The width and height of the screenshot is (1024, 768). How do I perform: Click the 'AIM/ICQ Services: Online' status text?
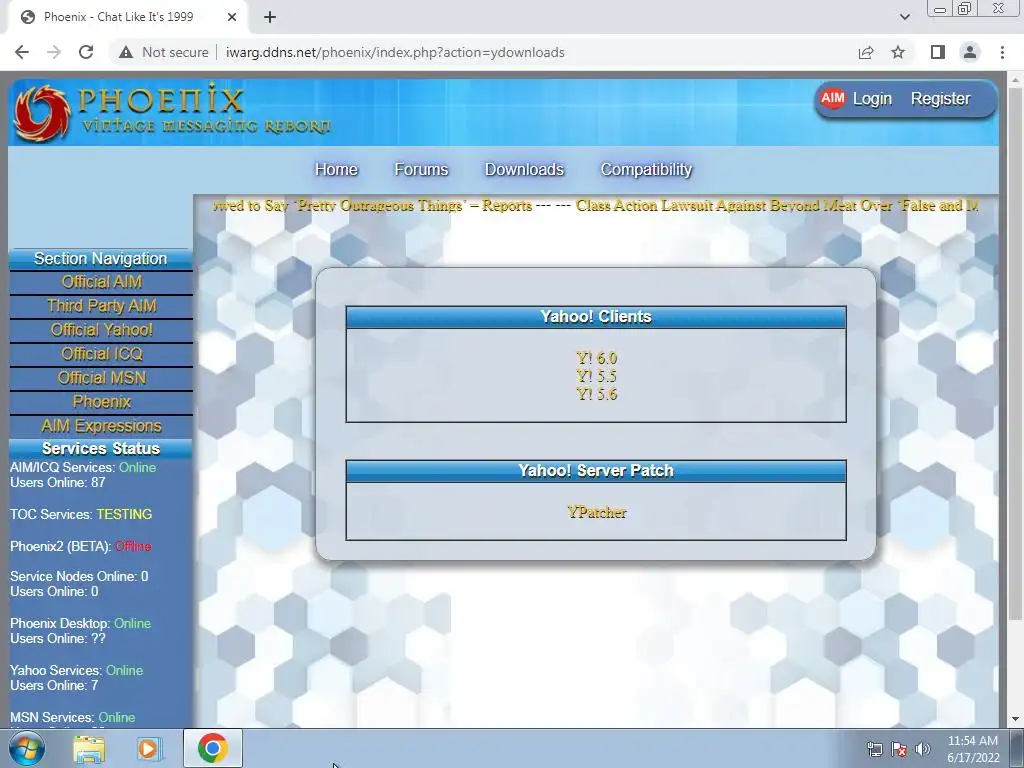coord(83,468)
